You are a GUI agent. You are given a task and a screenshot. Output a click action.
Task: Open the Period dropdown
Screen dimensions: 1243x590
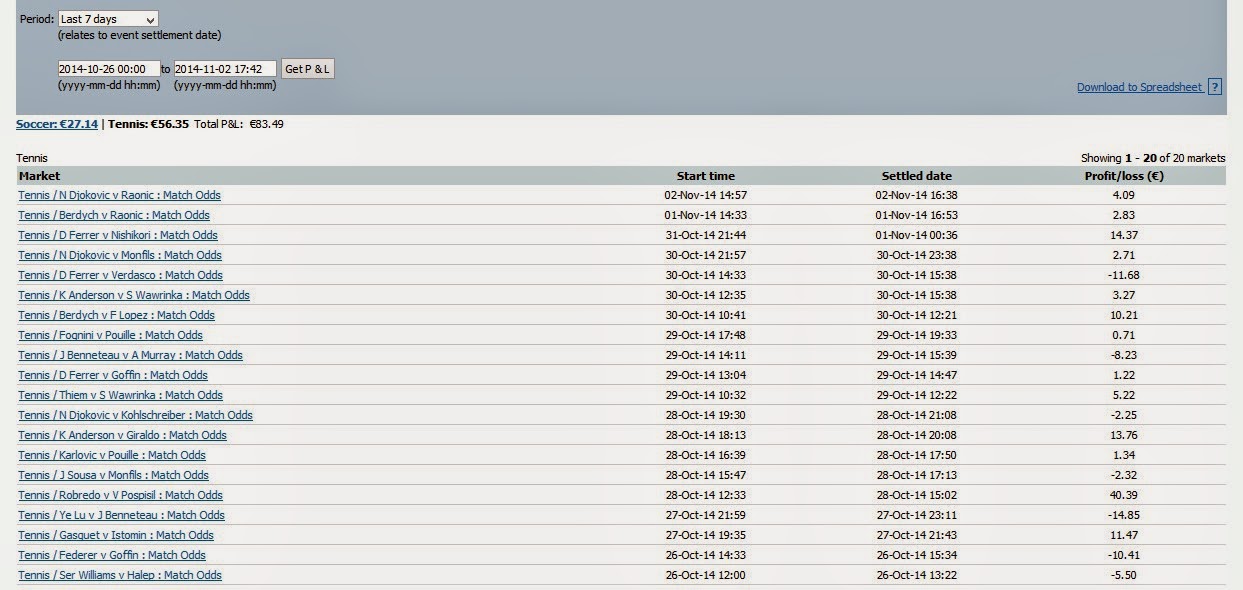(x=108, y=19)
